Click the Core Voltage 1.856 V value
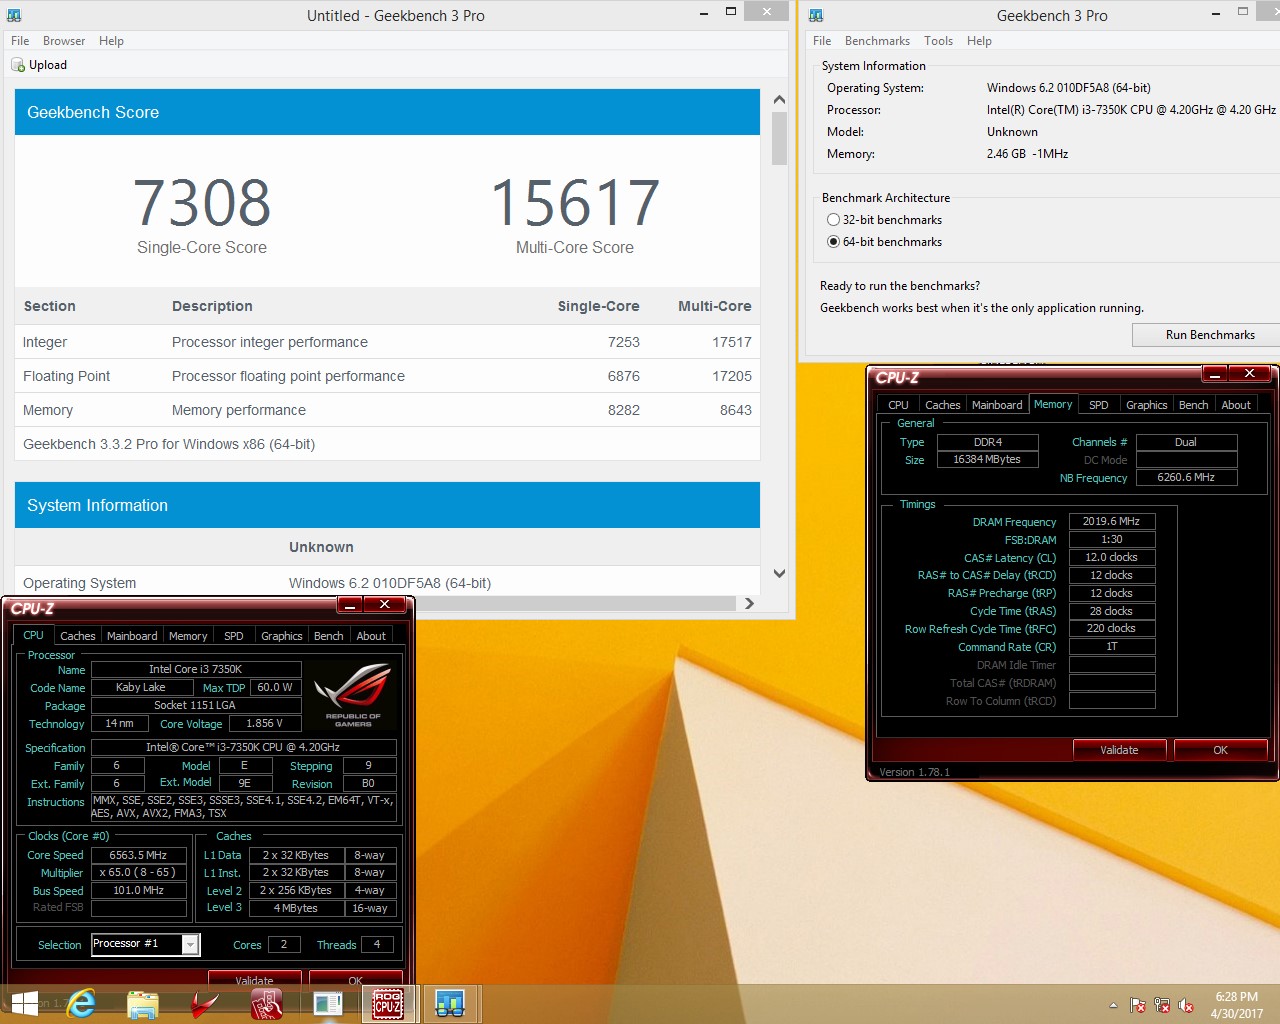 coord(265,723)
